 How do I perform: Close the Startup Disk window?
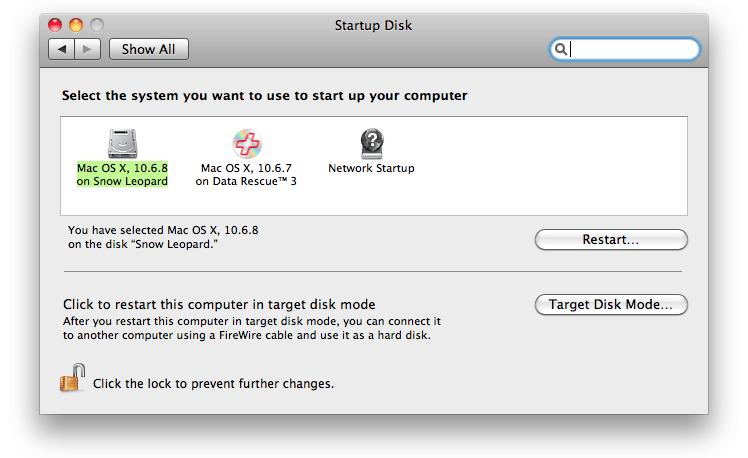click(56, 25)
